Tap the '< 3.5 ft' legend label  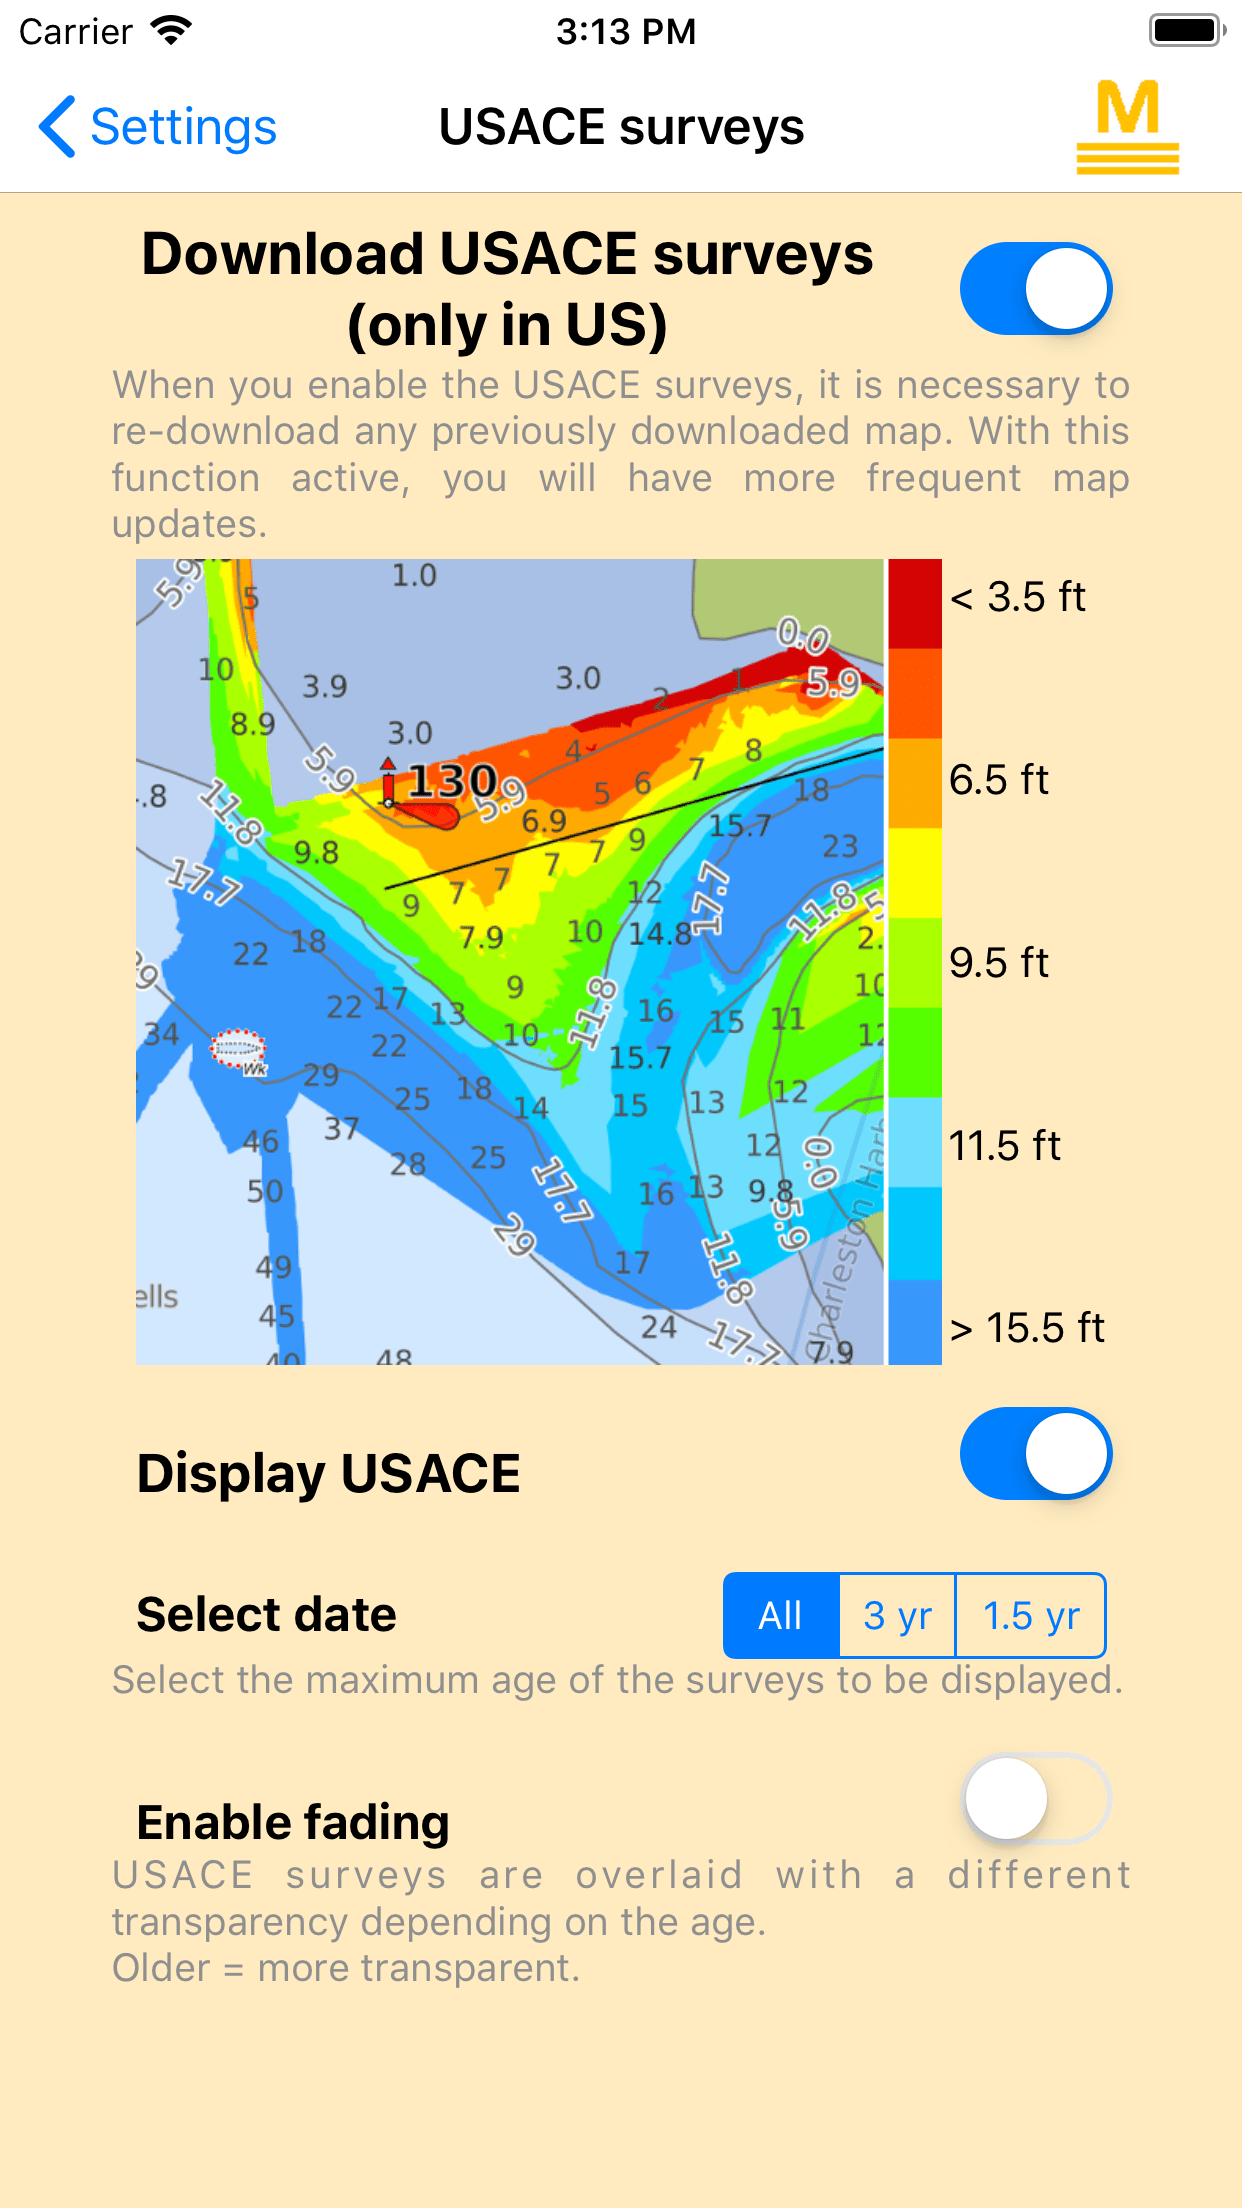[x=1018, y=597]
